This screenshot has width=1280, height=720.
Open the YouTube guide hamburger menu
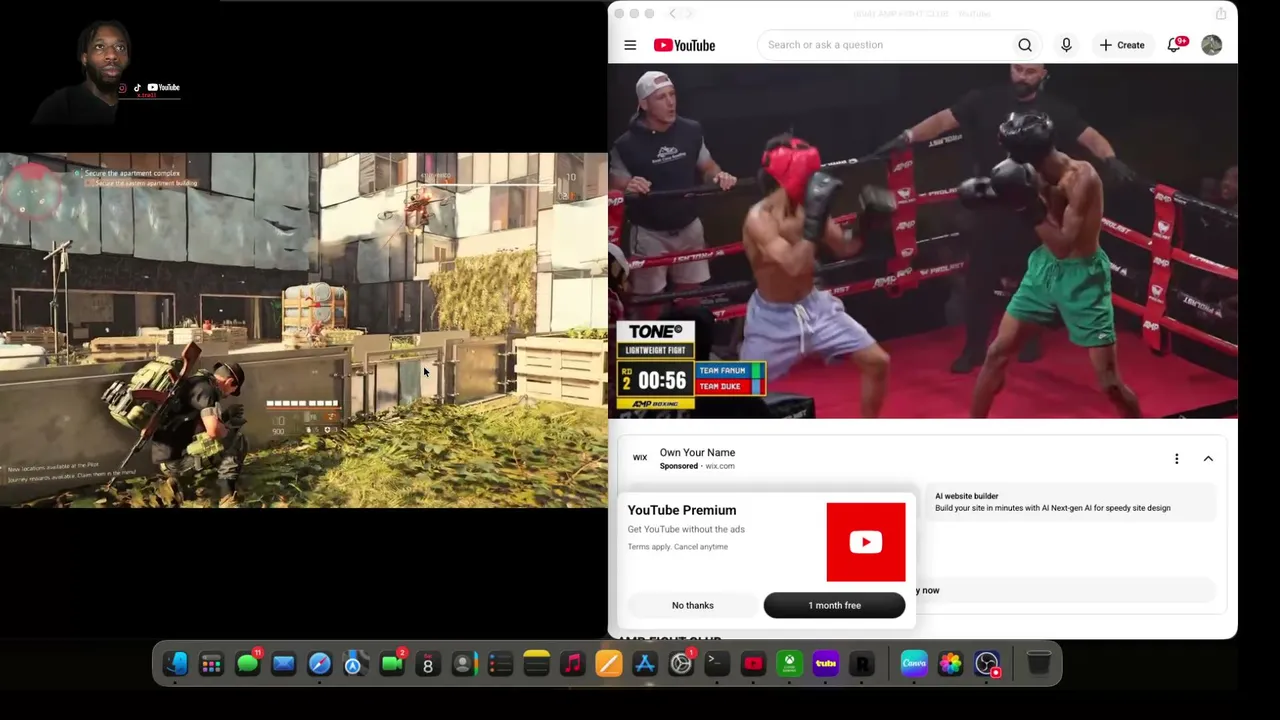pos(630,45)
